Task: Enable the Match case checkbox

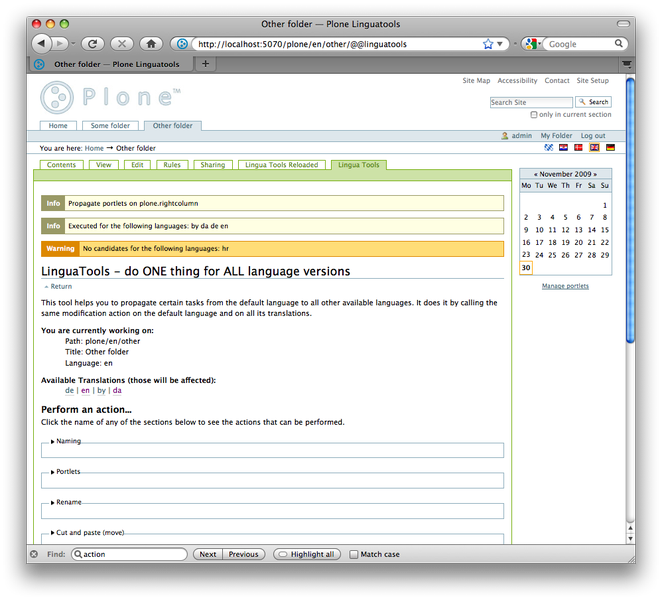Action: (354, 554)
